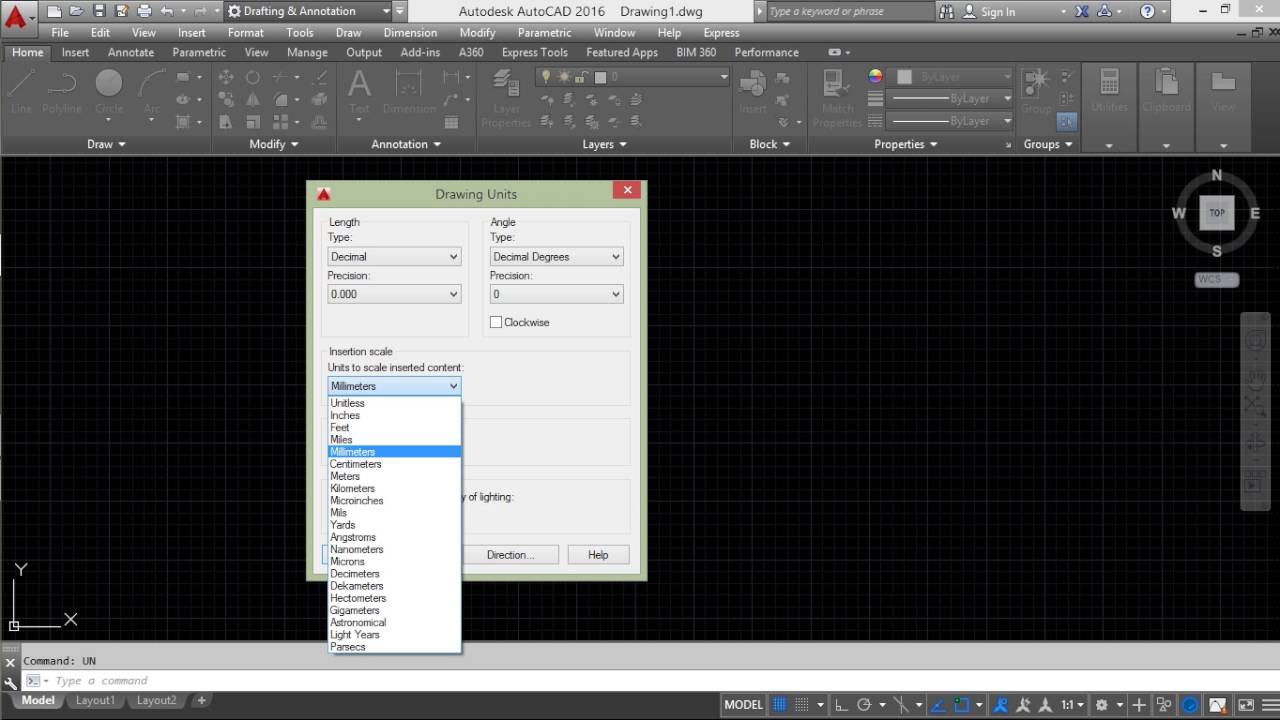Viewport: 1280px width, 720px height.
Task: Expand the Draw panel
Action: coord(107,144)
